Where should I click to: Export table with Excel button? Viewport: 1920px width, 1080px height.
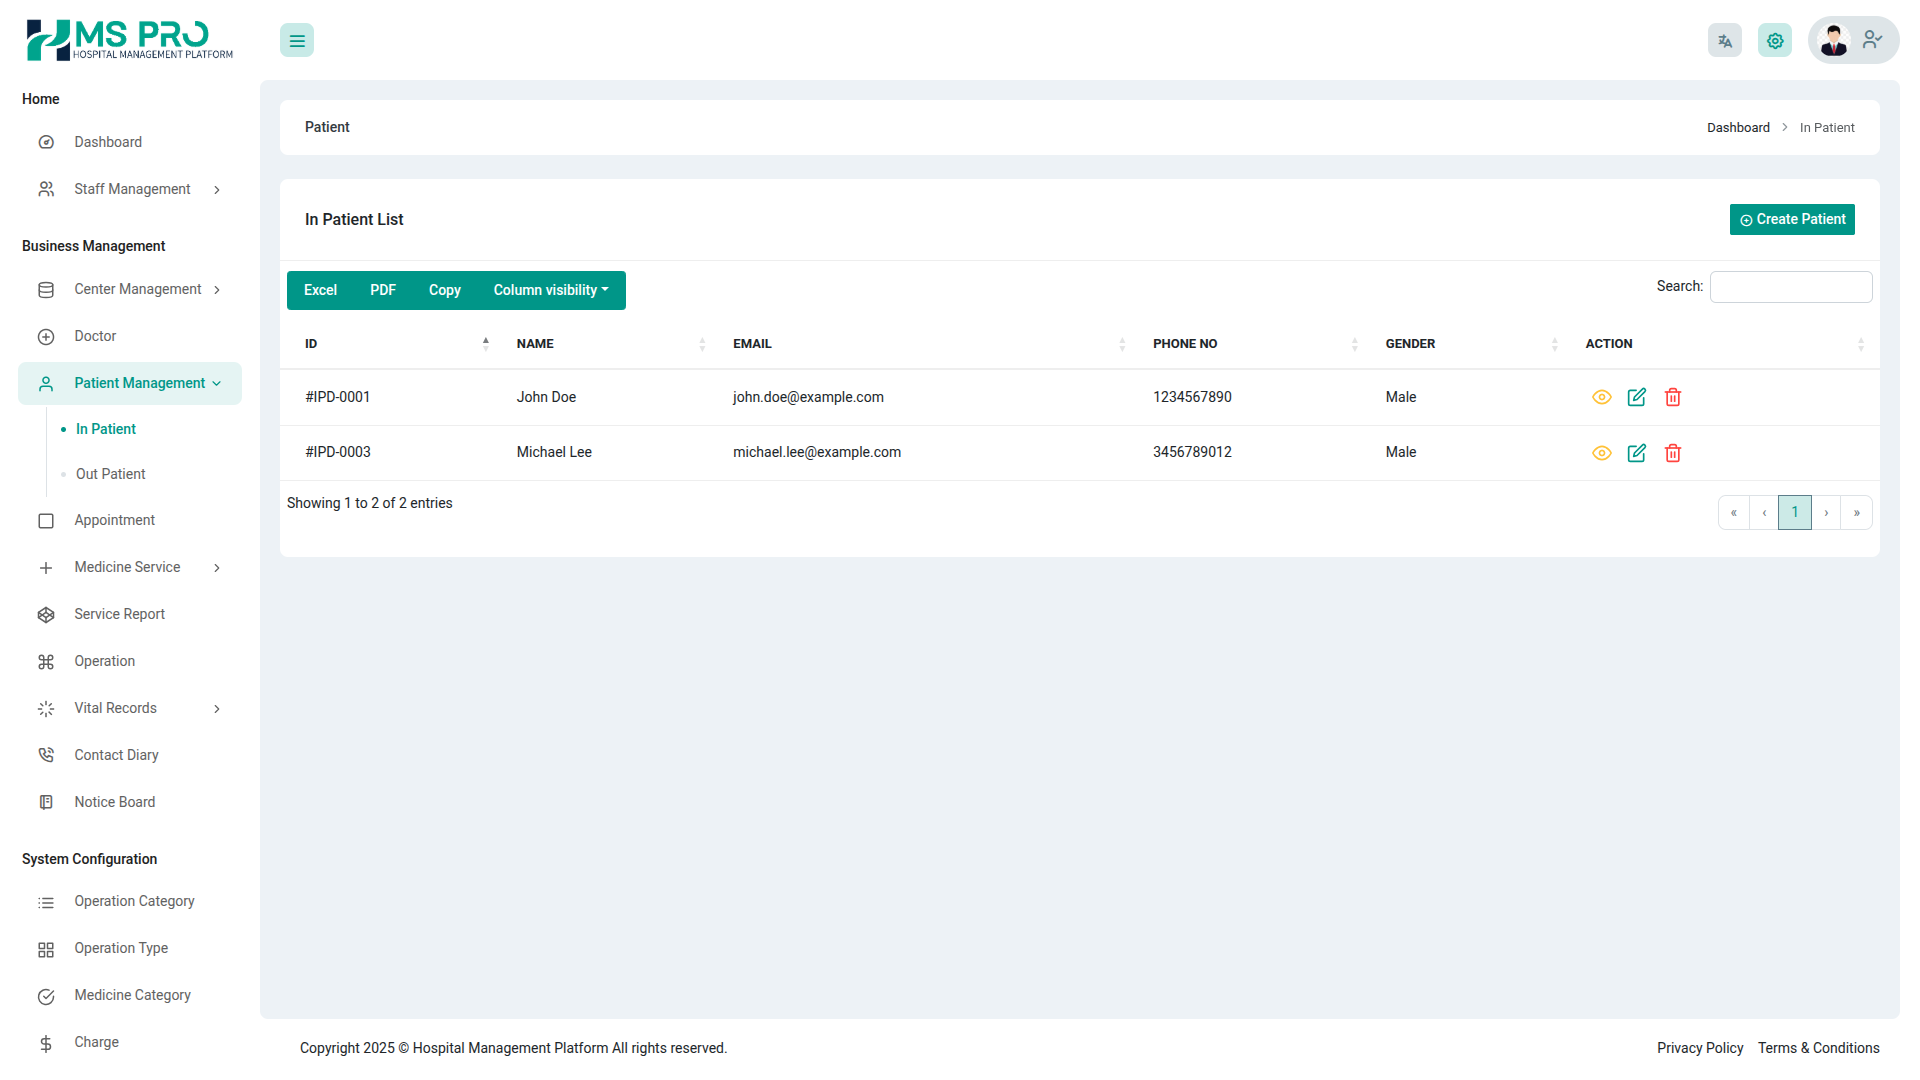(x=320, y=290)
